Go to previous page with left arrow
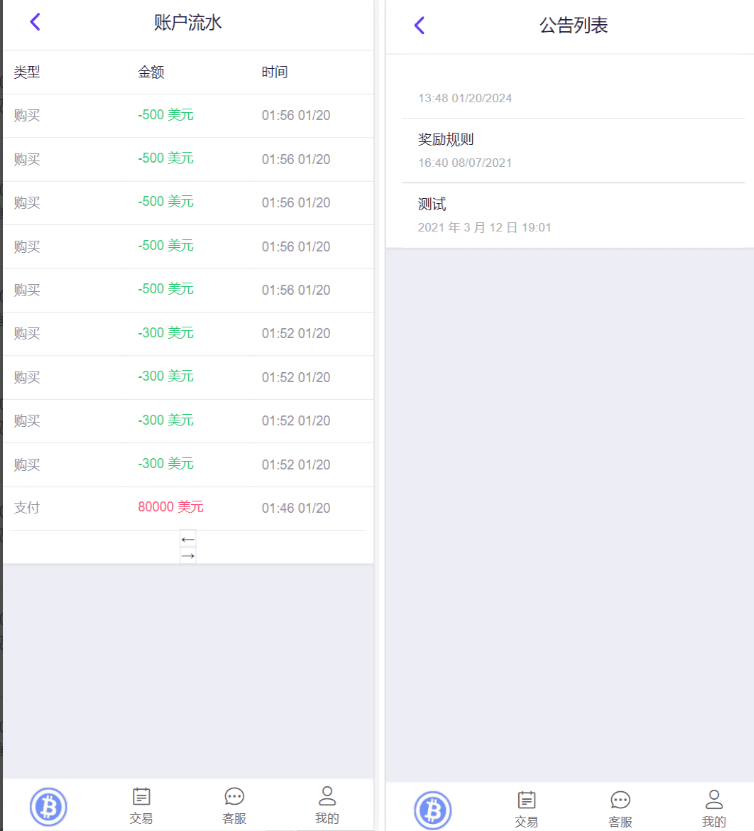The image size is (754, 831). pyautogui.click(x=188, y=539)
